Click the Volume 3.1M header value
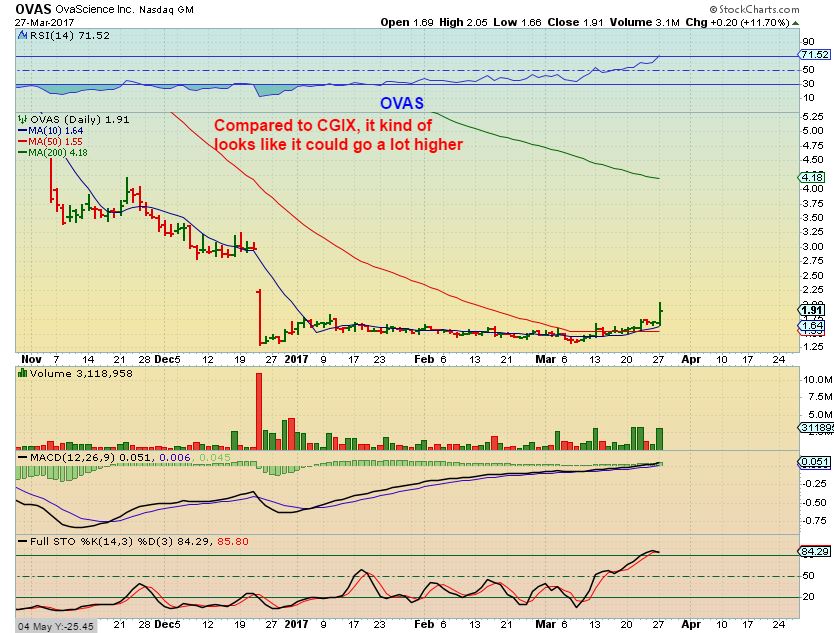 tap(645, 22)
